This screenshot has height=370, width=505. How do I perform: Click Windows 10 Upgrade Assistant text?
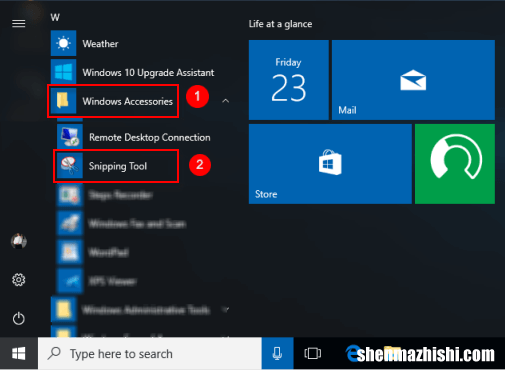[x=148, y=73]
